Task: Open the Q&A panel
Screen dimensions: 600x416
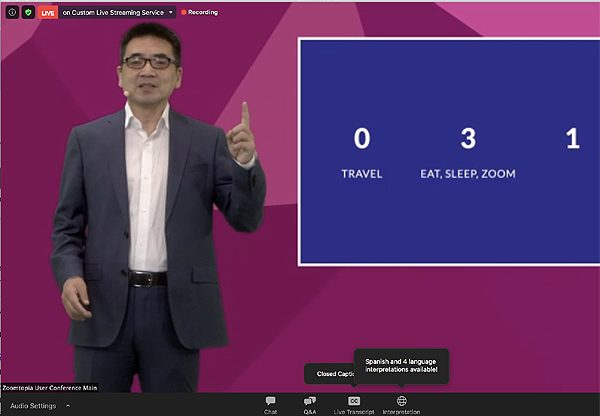Action: 310,402
